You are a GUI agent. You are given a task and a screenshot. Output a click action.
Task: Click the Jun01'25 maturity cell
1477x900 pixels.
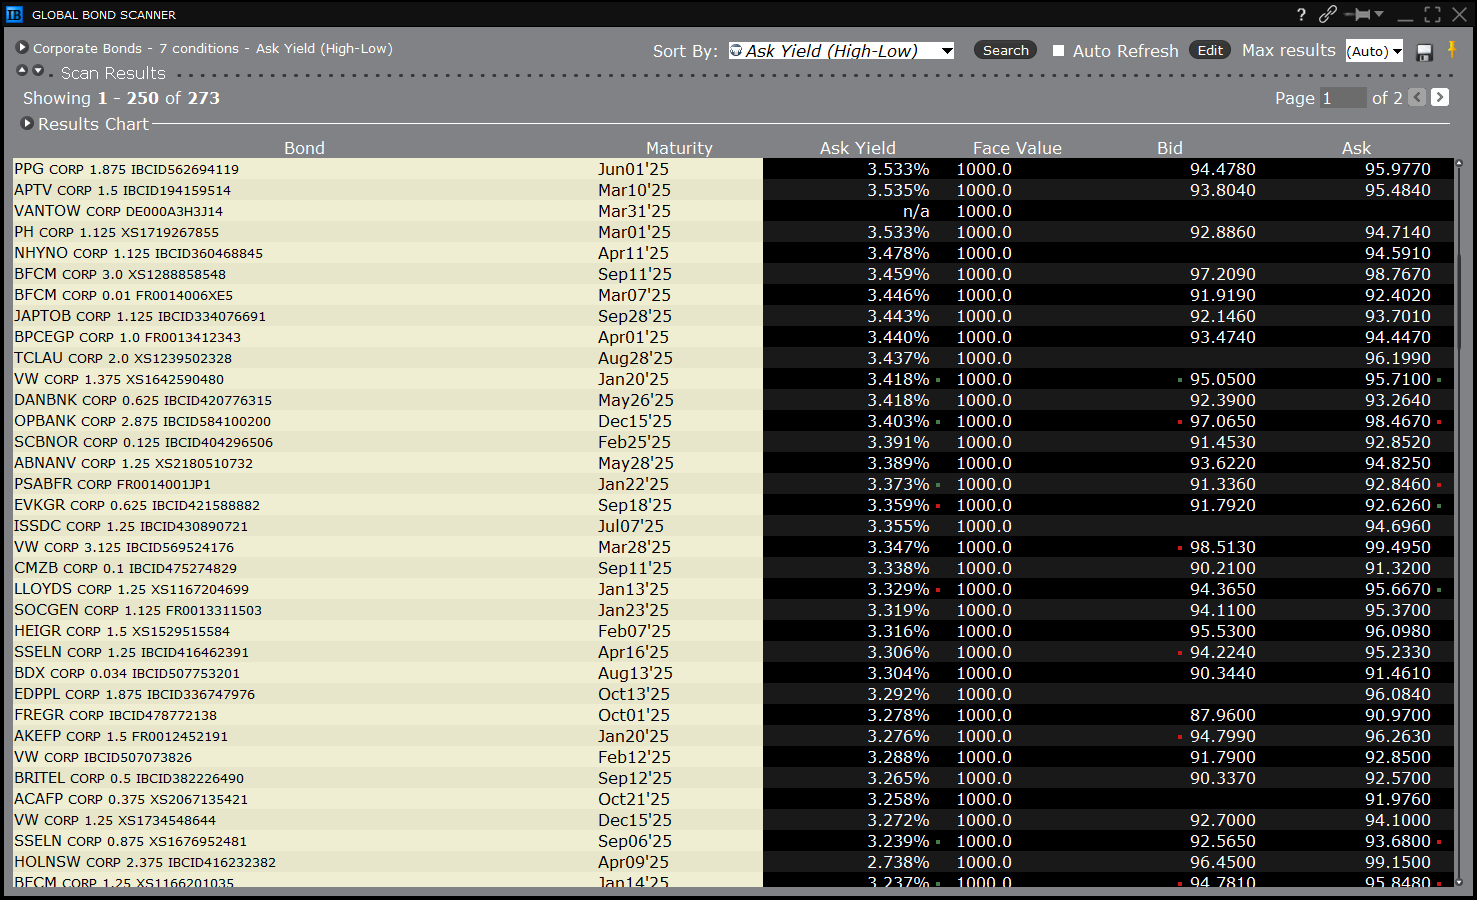click(x=634, y=169)
